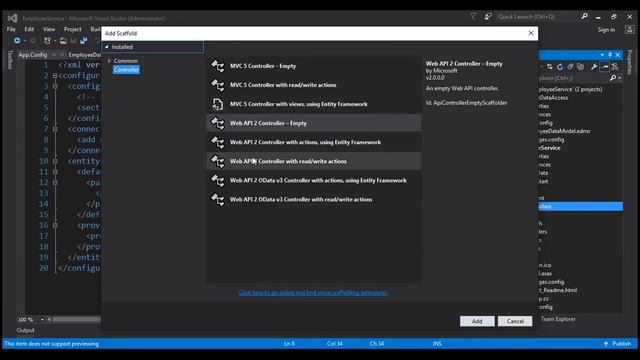Click Refresh in Solution Explorer toolbar

click(560, 67)
